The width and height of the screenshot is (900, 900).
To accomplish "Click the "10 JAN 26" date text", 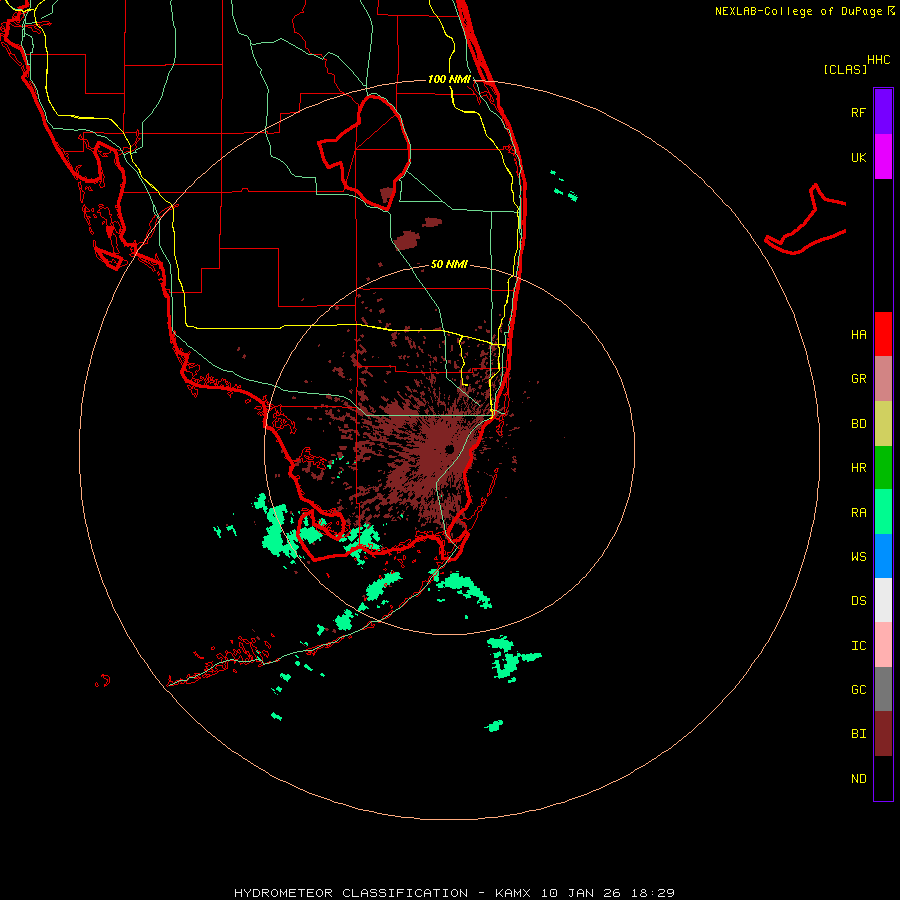I will tap(581, 893).
